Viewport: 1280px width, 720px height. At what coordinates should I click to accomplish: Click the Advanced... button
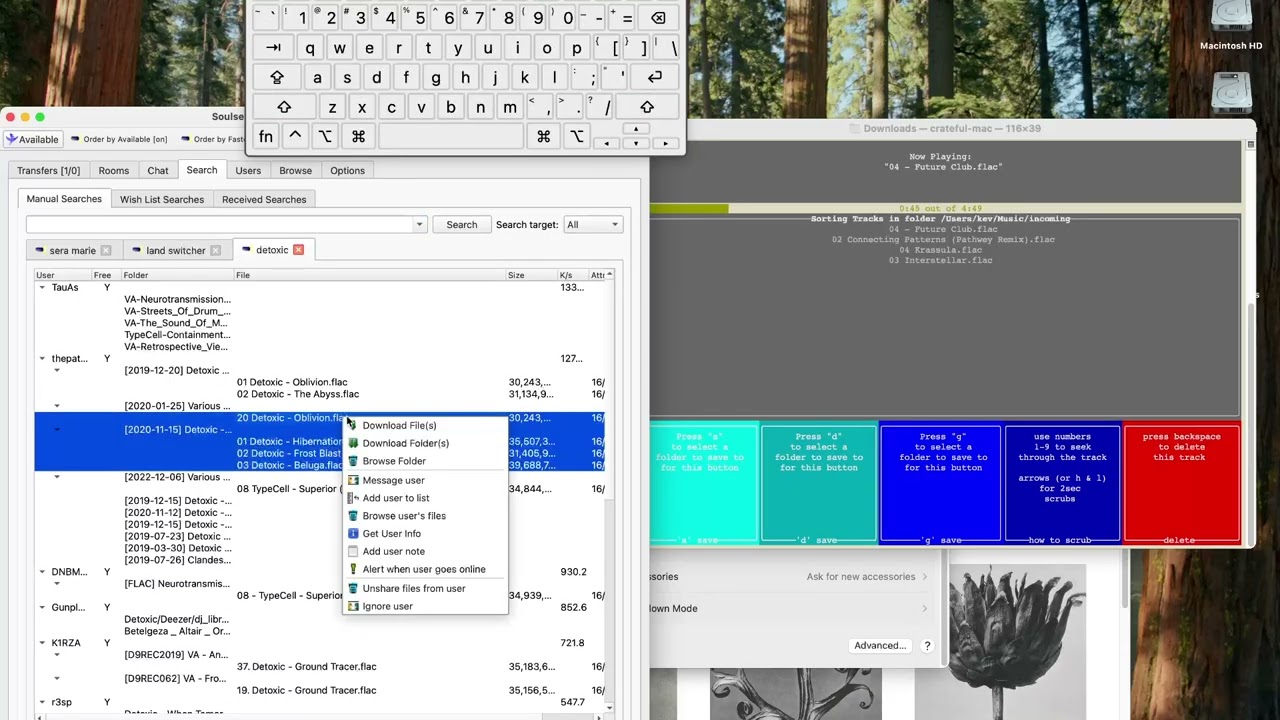click(x=880, y=645)
